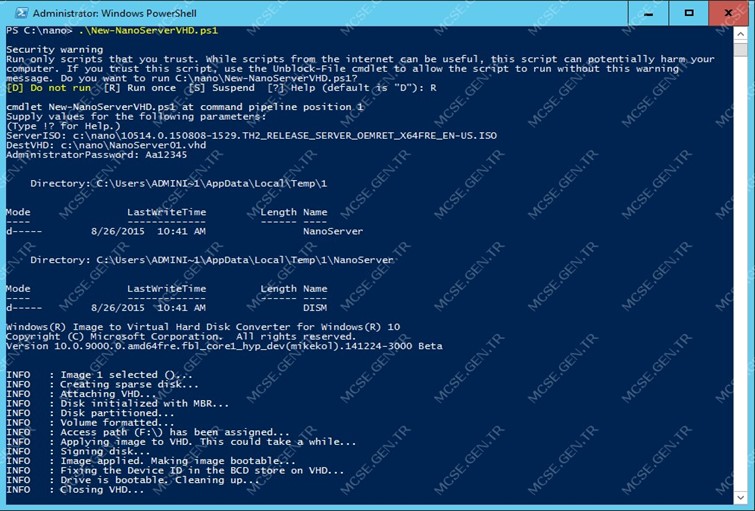Click the ServerISO path line
Screen dimensions: 755x511
pos(251,136)
